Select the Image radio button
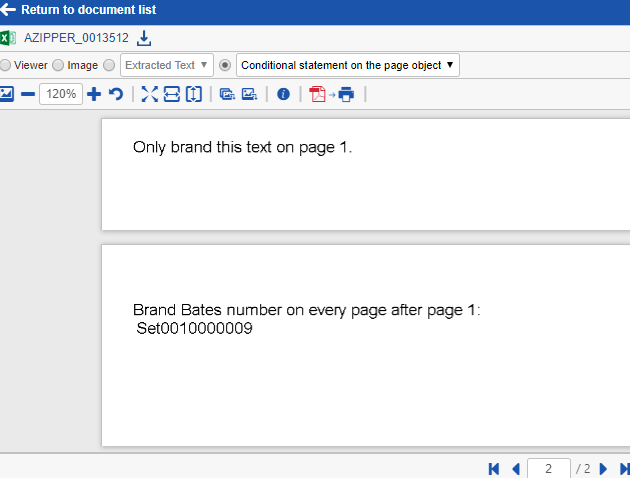The height and width of the screenshot is (478, 630). (58, 65)
